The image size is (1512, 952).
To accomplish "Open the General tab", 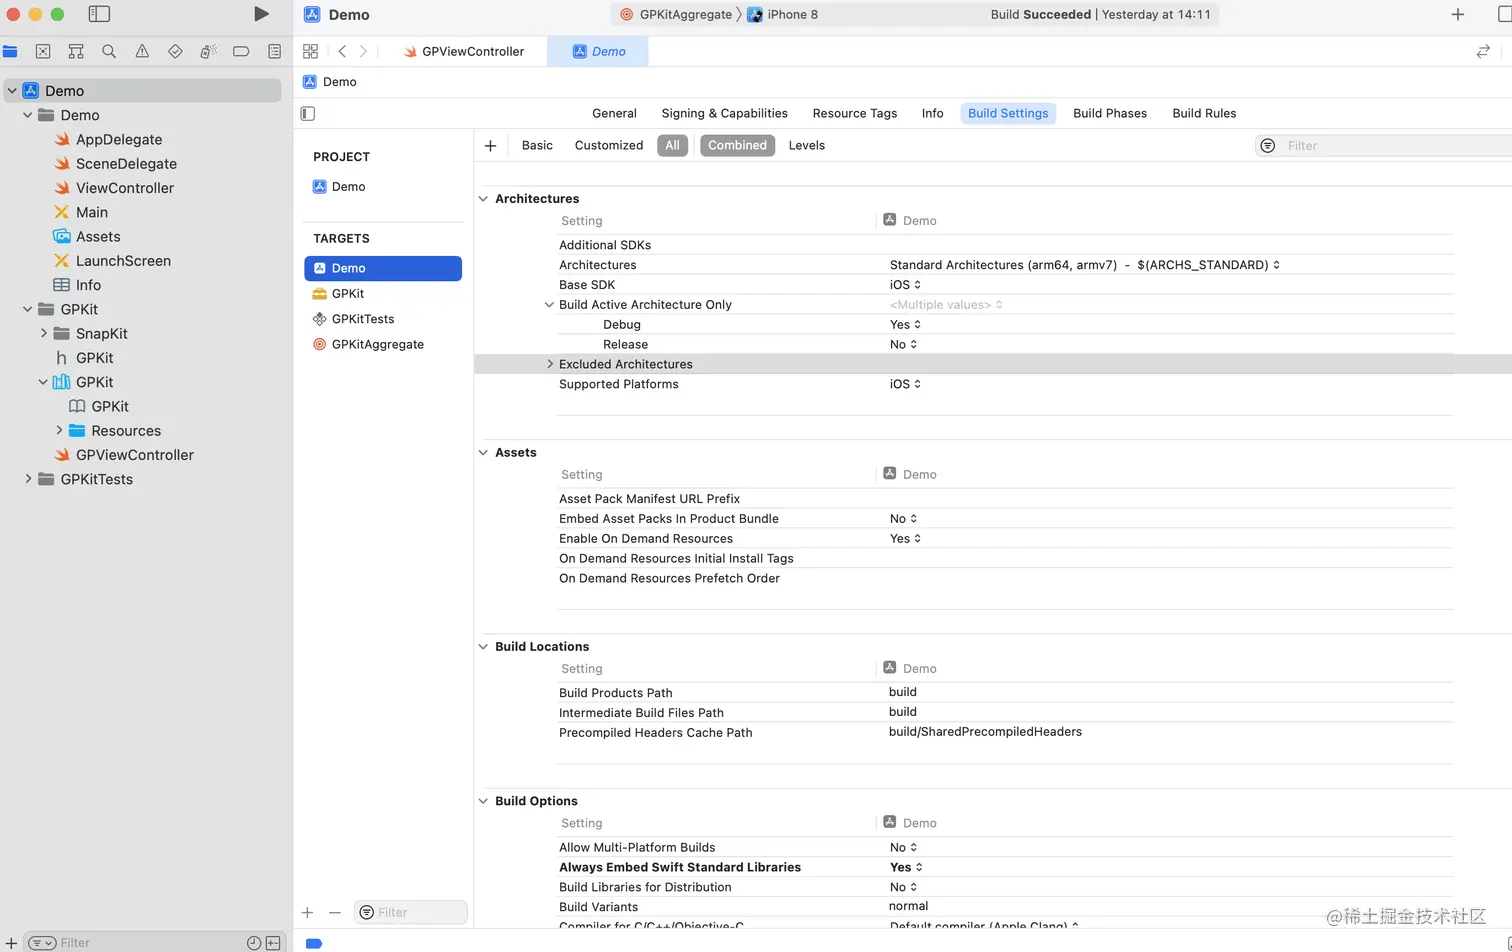I will click(x=614, y=113).
